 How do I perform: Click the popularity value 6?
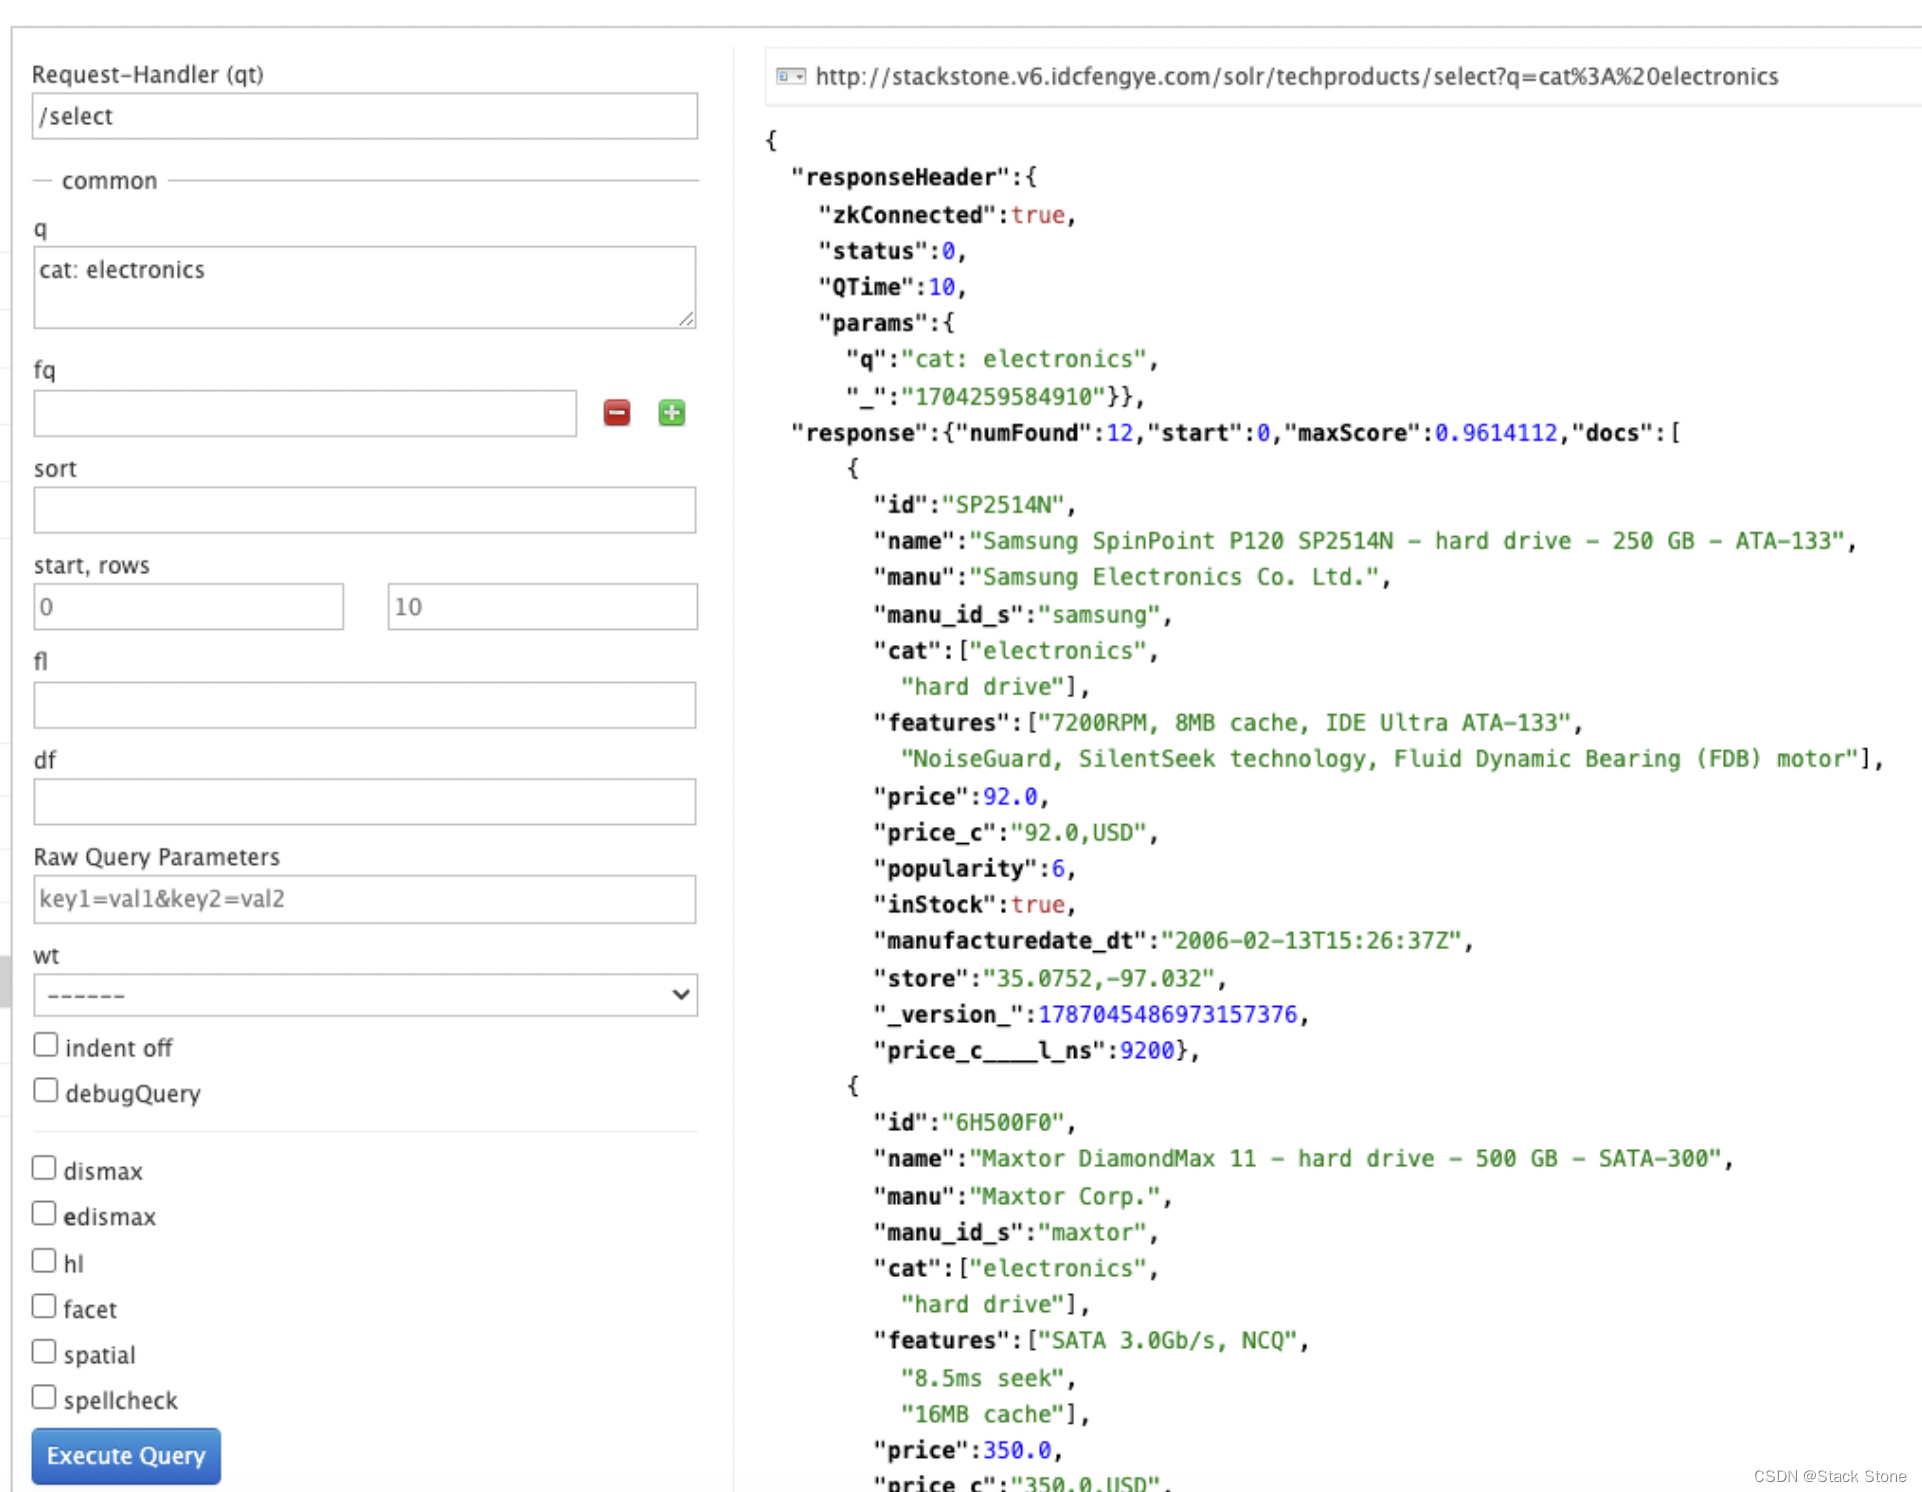[1058, 869]
